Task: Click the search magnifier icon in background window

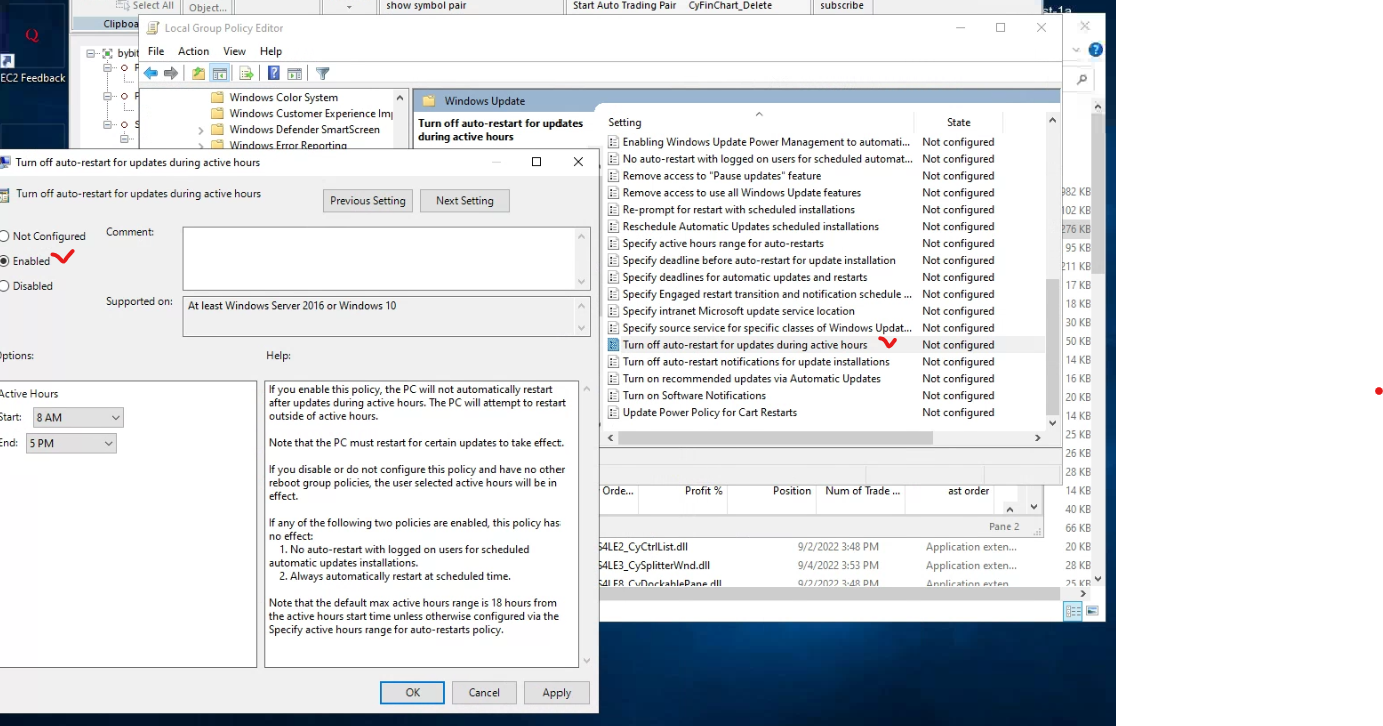Action: point(1081,79)
